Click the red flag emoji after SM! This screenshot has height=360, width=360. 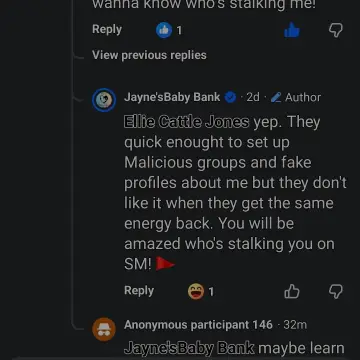point(165,264)
